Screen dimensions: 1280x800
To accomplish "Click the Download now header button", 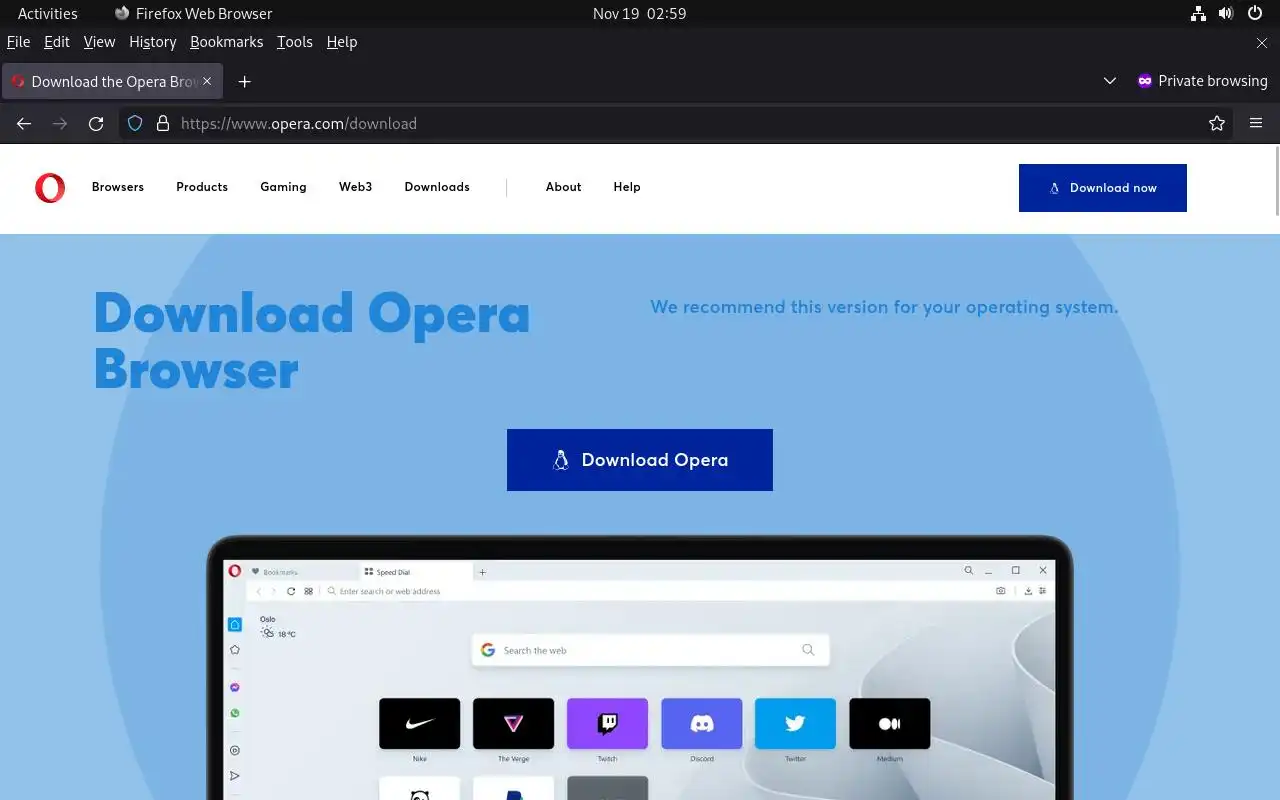I will tap(1103, 188).
